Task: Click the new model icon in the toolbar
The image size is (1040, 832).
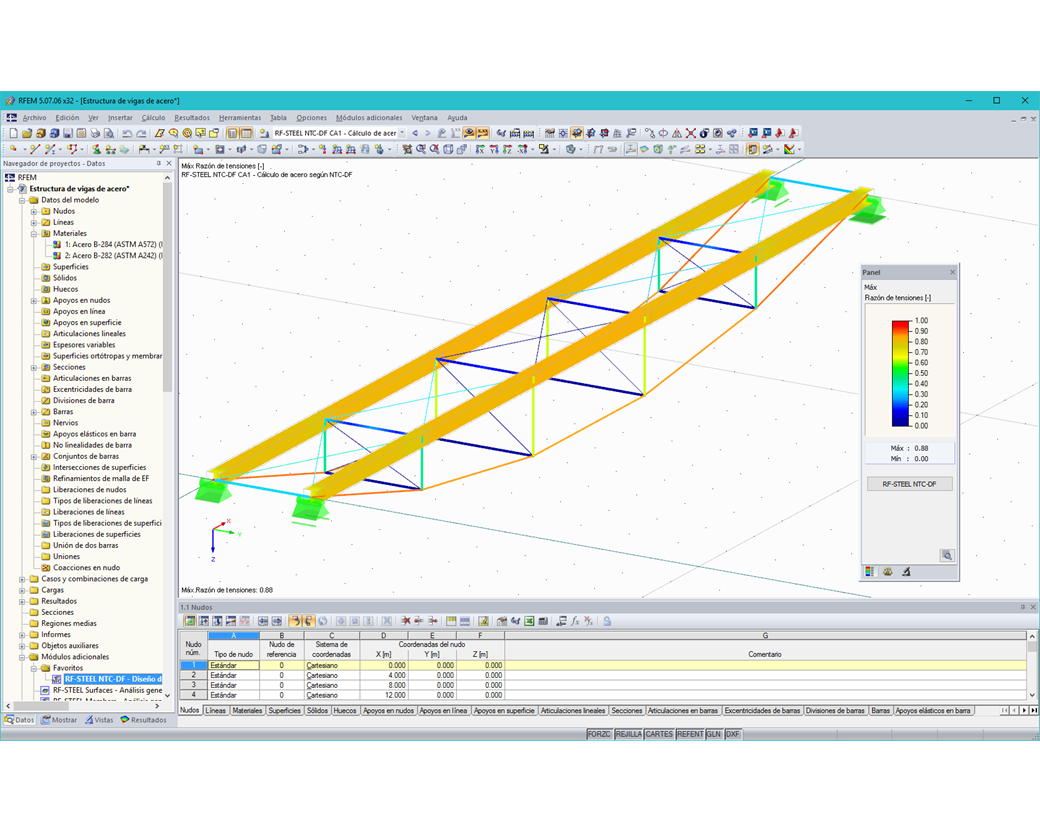Action: 13,133
